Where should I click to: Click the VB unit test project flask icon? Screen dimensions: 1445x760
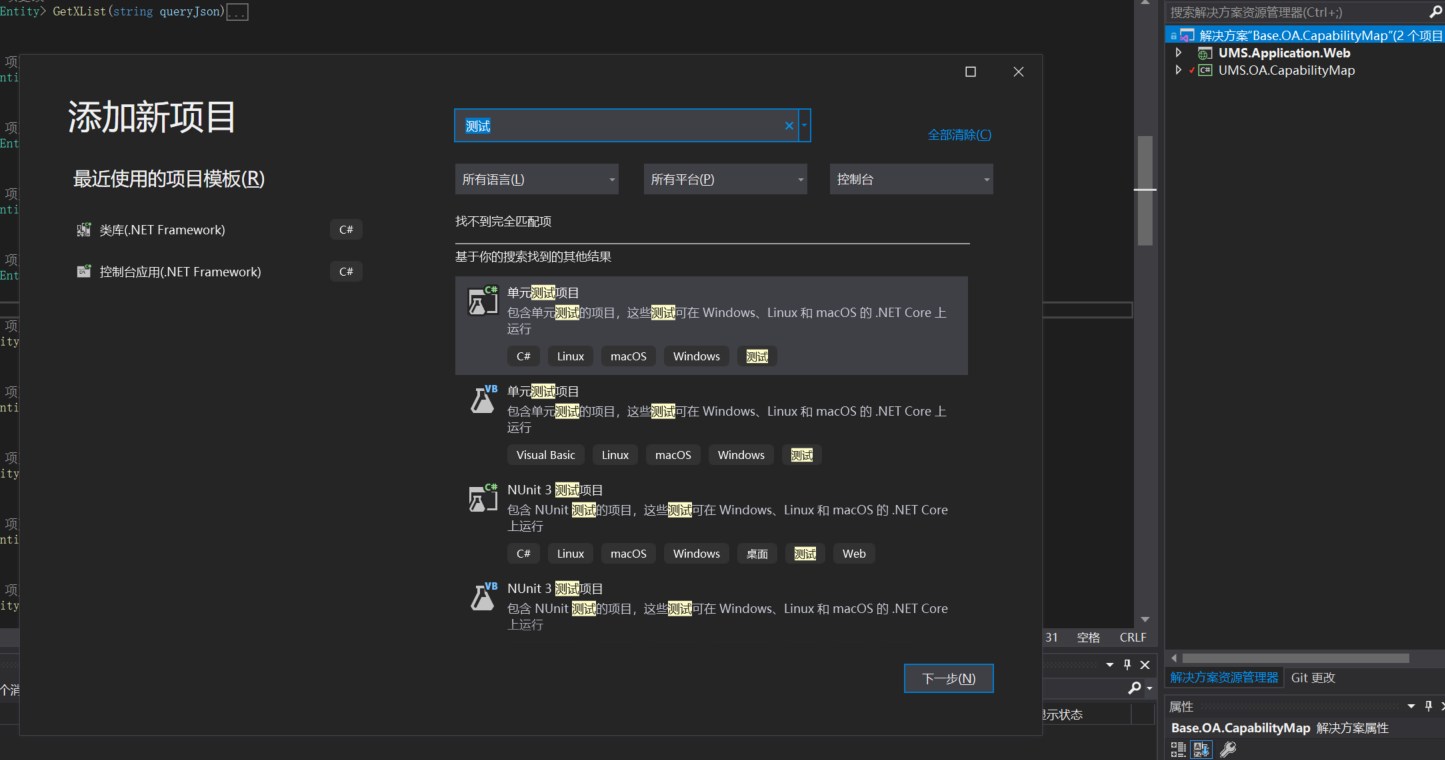tap(484, 399)
